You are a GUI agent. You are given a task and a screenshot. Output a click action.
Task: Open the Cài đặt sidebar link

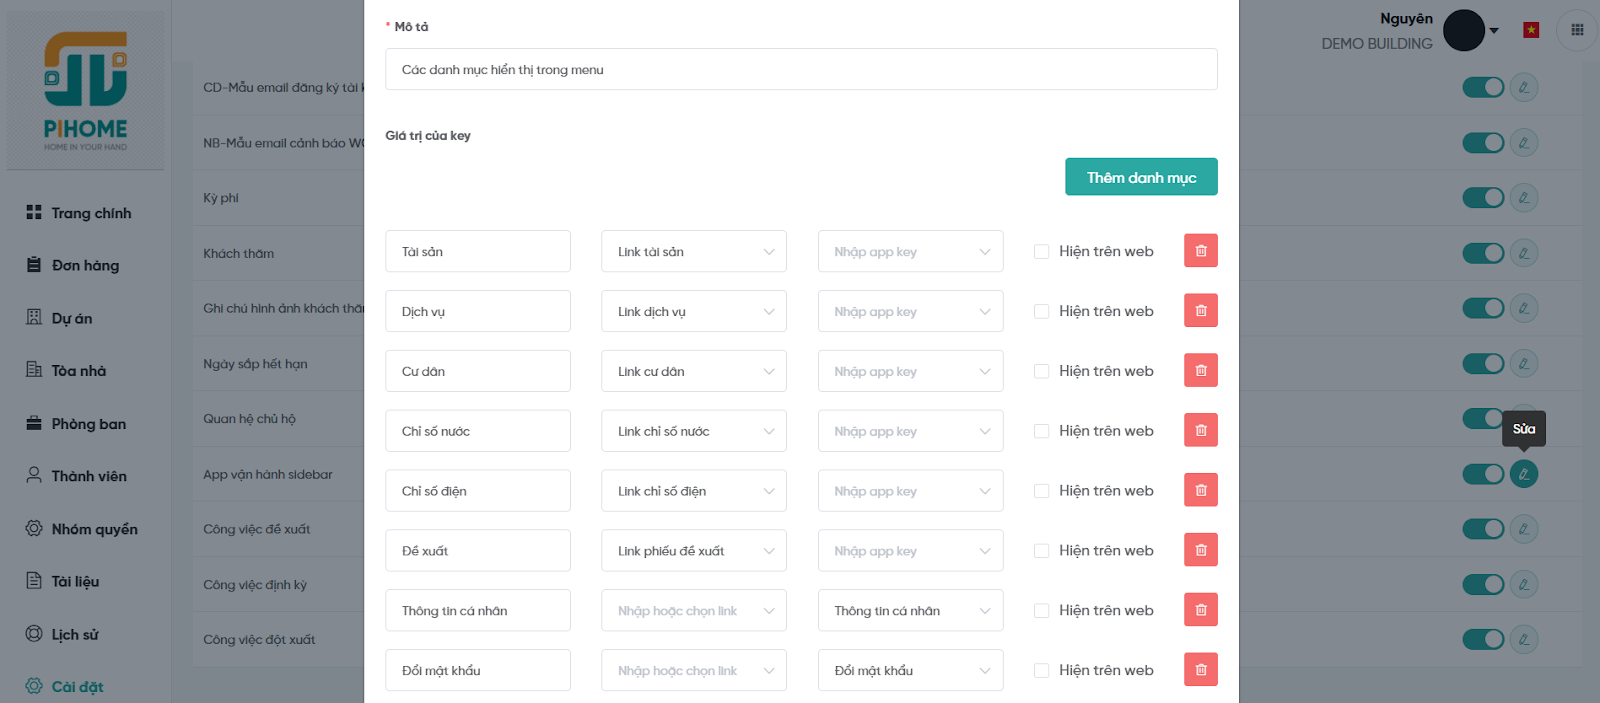[x=77, y=687]
